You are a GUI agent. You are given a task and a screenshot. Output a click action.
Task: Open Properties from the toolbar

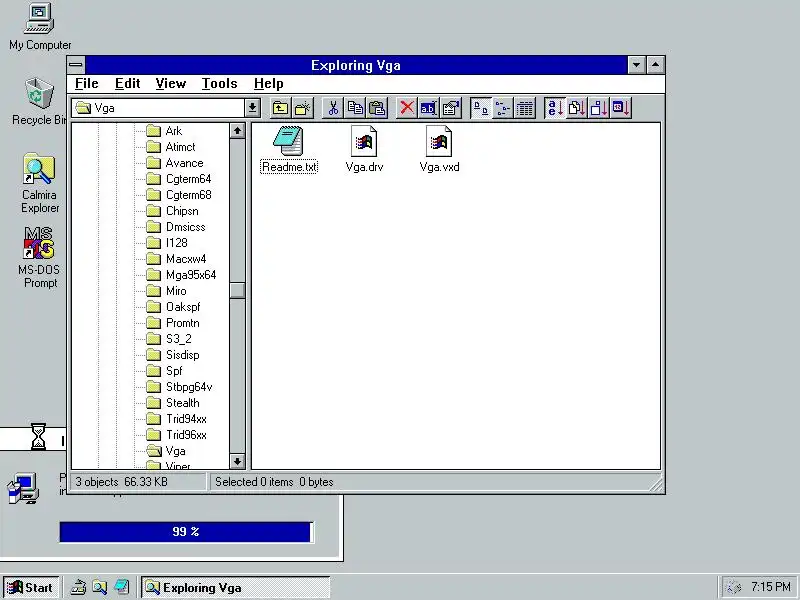[x=451, y=108]
